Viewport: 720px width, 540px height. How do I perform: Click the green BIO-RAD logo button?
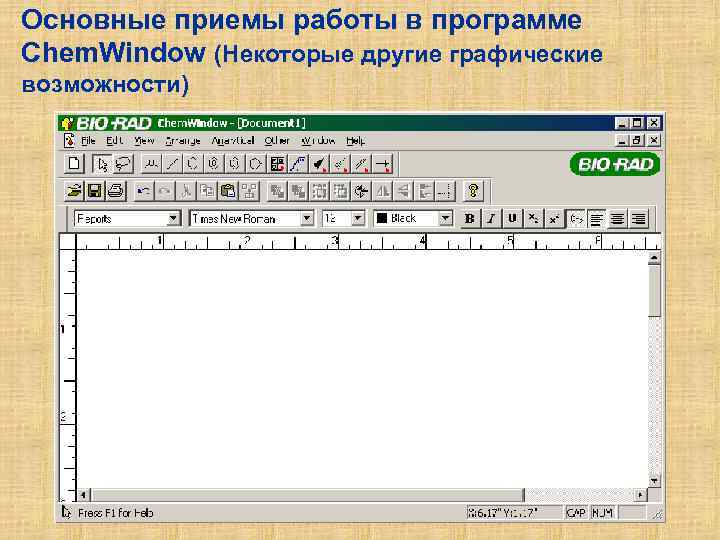point(615,164)
